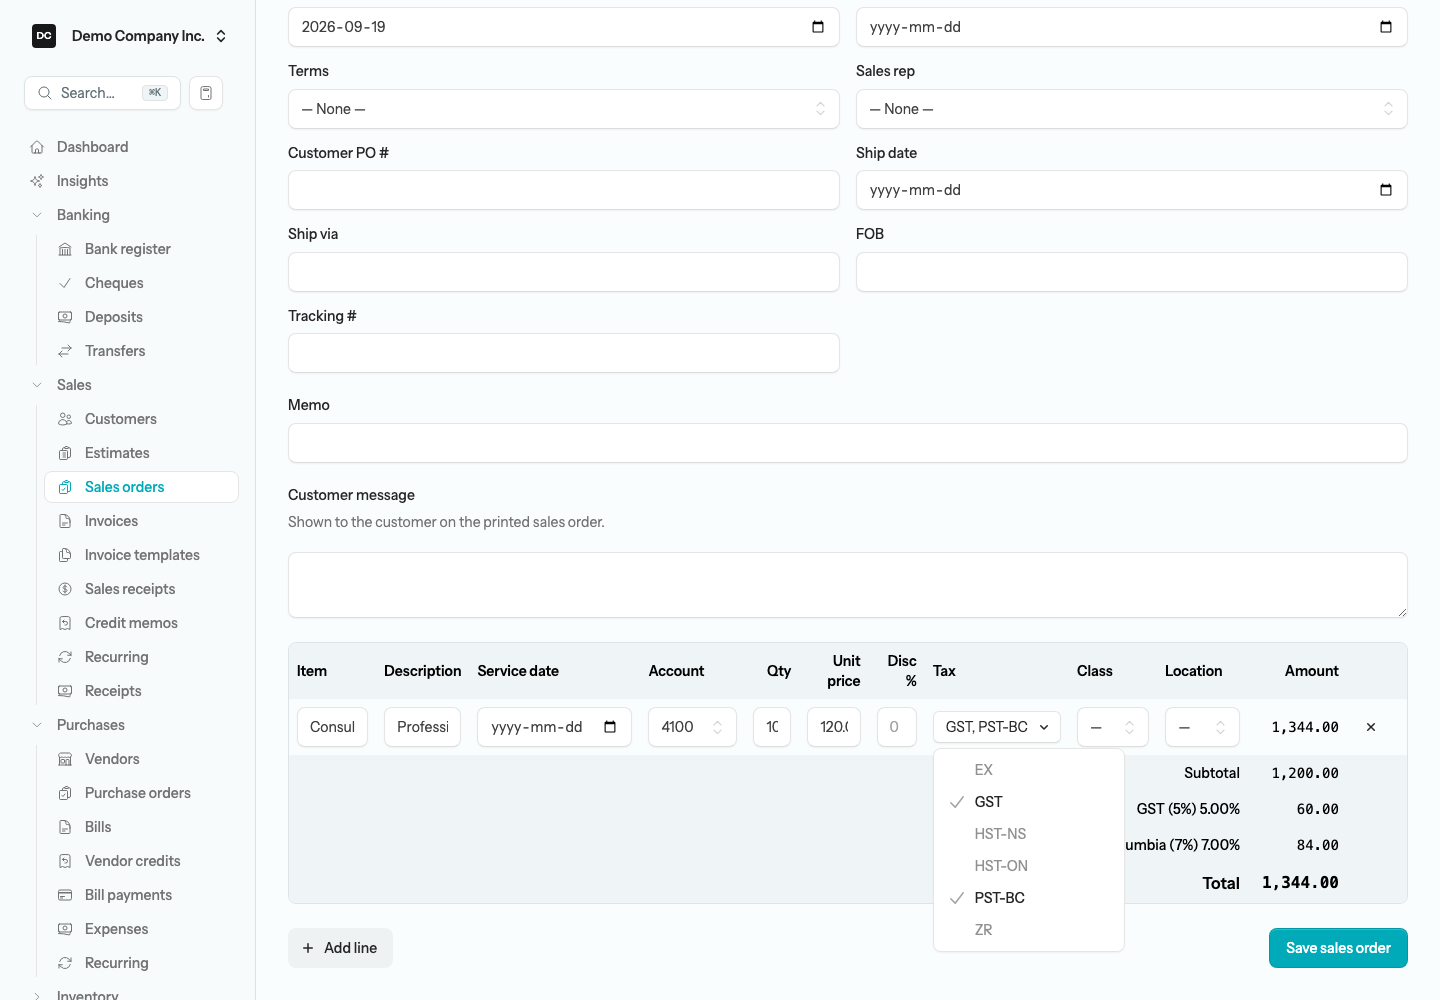Open the Terms dropdown

coord(563,109)
